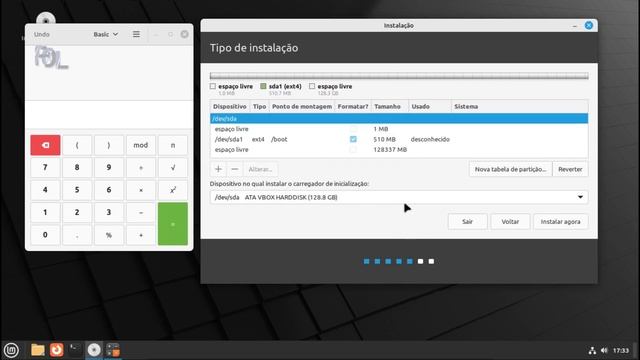
Task: Click the red backspace key in Calculator
Action: click(x=45, y=145)
